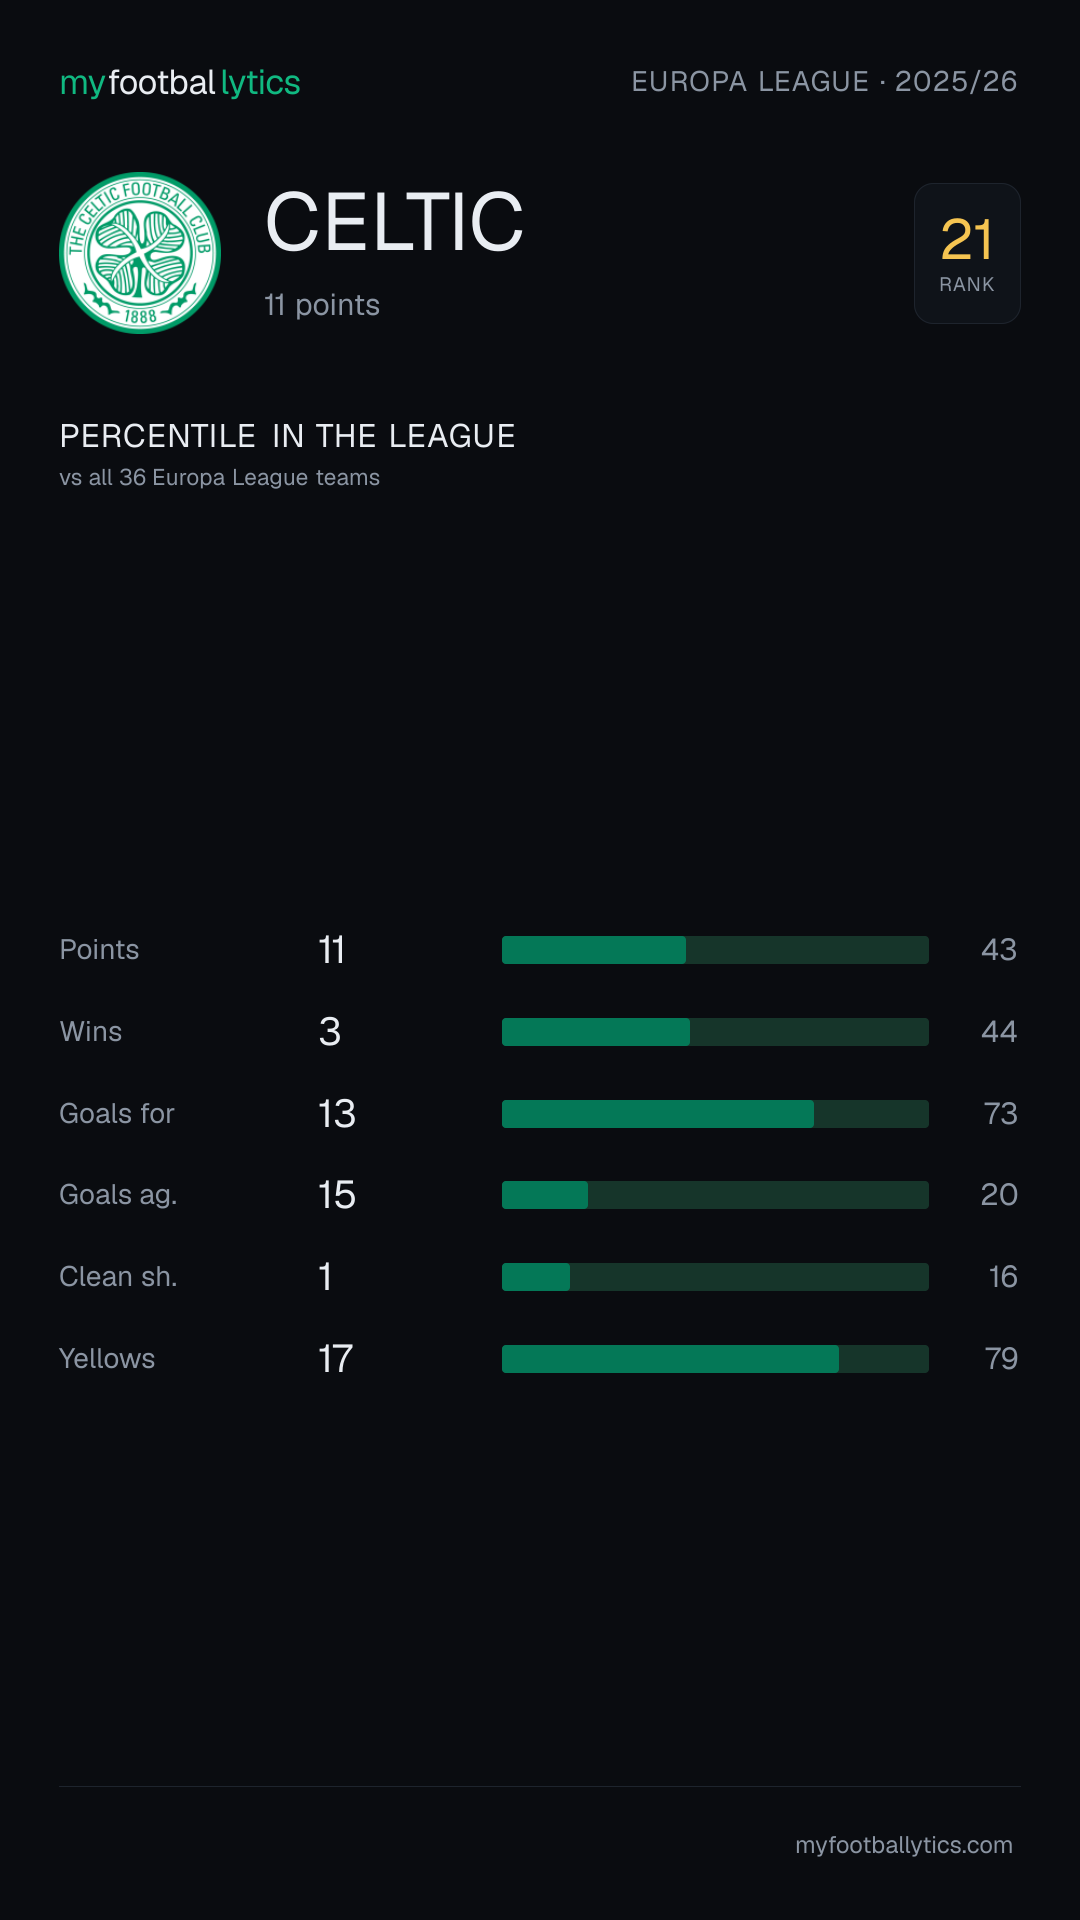The width and height of the screenshot is (1080, 1920).
Task: Select the 11 points subtitle under Celtic
Action: coord(322,305)
